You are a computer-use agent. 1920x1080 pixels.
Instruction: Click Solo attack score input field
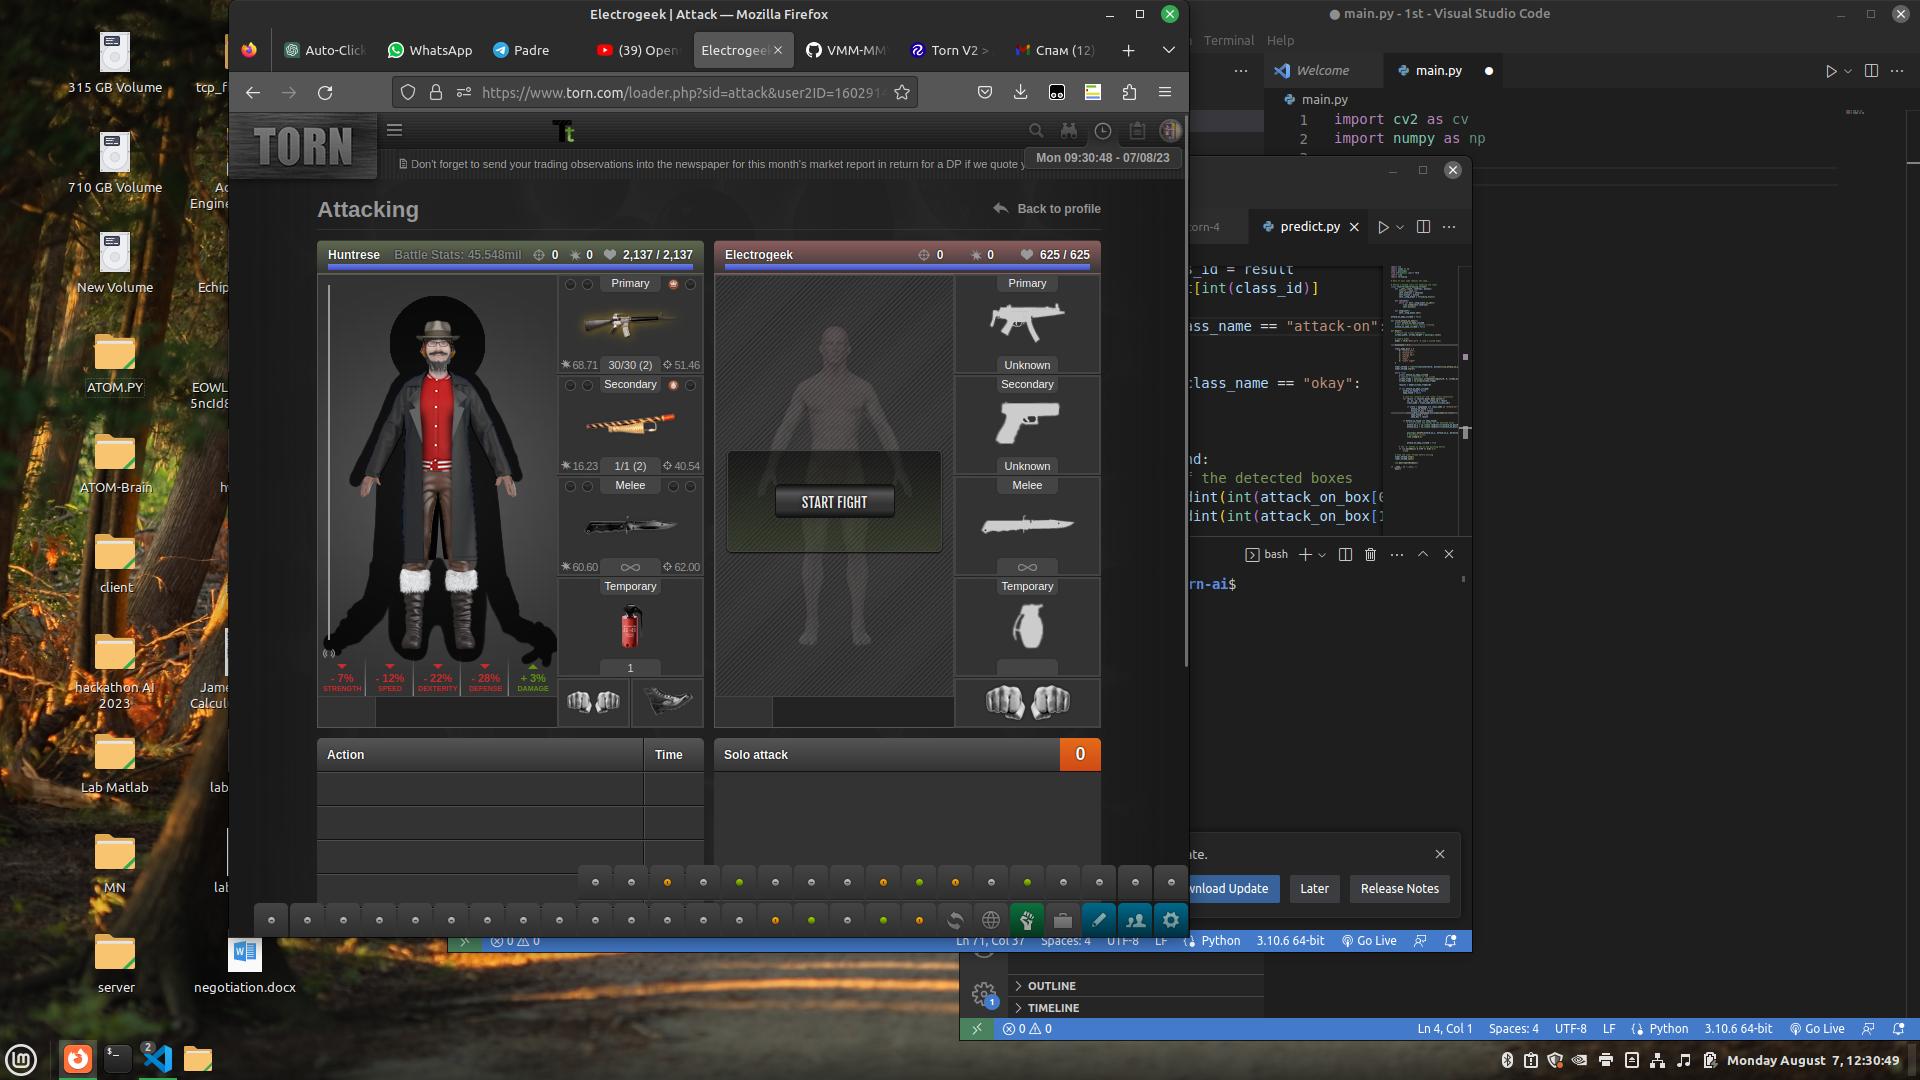click(x=1079, y=753)
